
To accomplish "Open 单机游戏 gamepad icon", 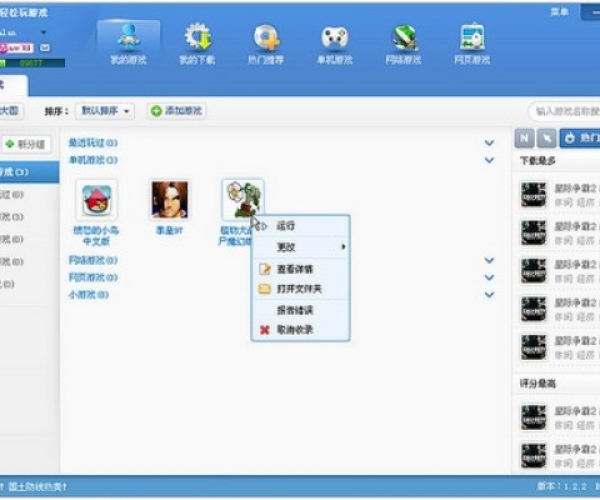I will coord(335,44).
